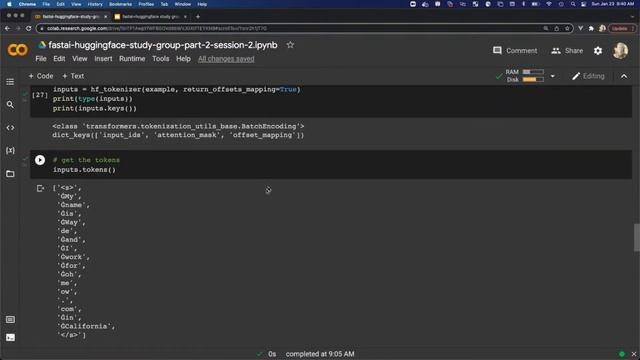Click the 'completed at 9:05 AM' status
Viewport: 640px width, 360px height.
320,354
